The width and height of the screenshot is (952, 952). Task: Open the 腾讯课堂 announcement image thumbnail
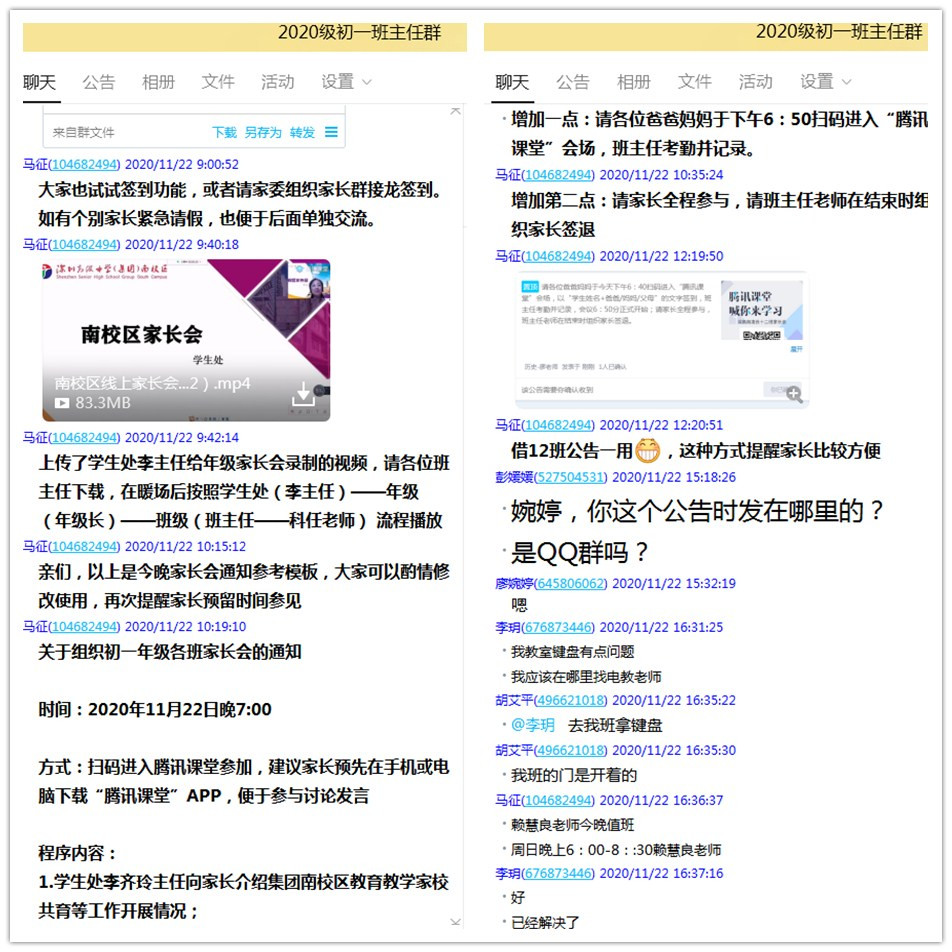coord(661,340)
